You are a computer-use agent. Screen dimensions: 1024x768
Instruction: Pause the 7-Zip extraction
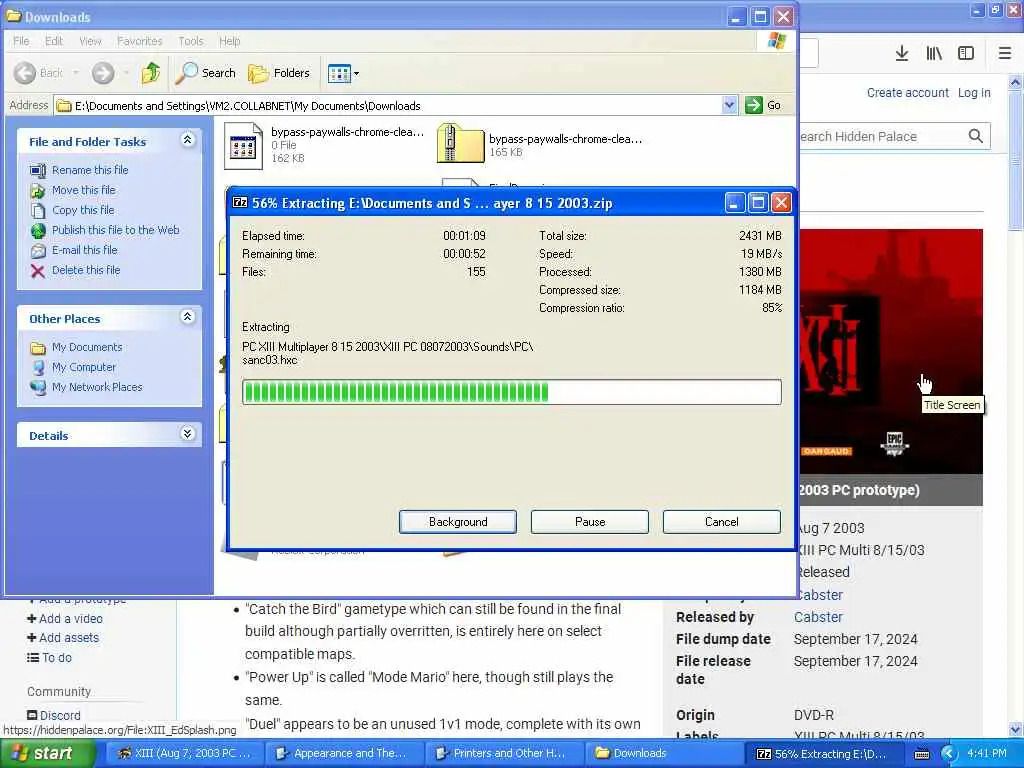[590, 522]
